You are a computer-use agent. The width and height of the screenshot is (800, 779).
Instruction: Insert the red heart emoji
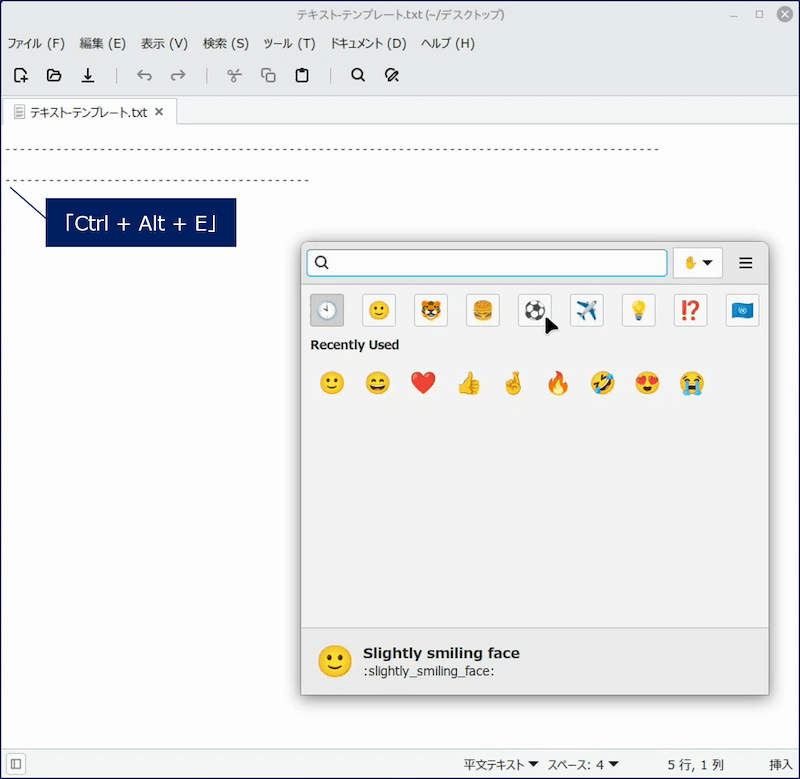[x=423, y=383]
